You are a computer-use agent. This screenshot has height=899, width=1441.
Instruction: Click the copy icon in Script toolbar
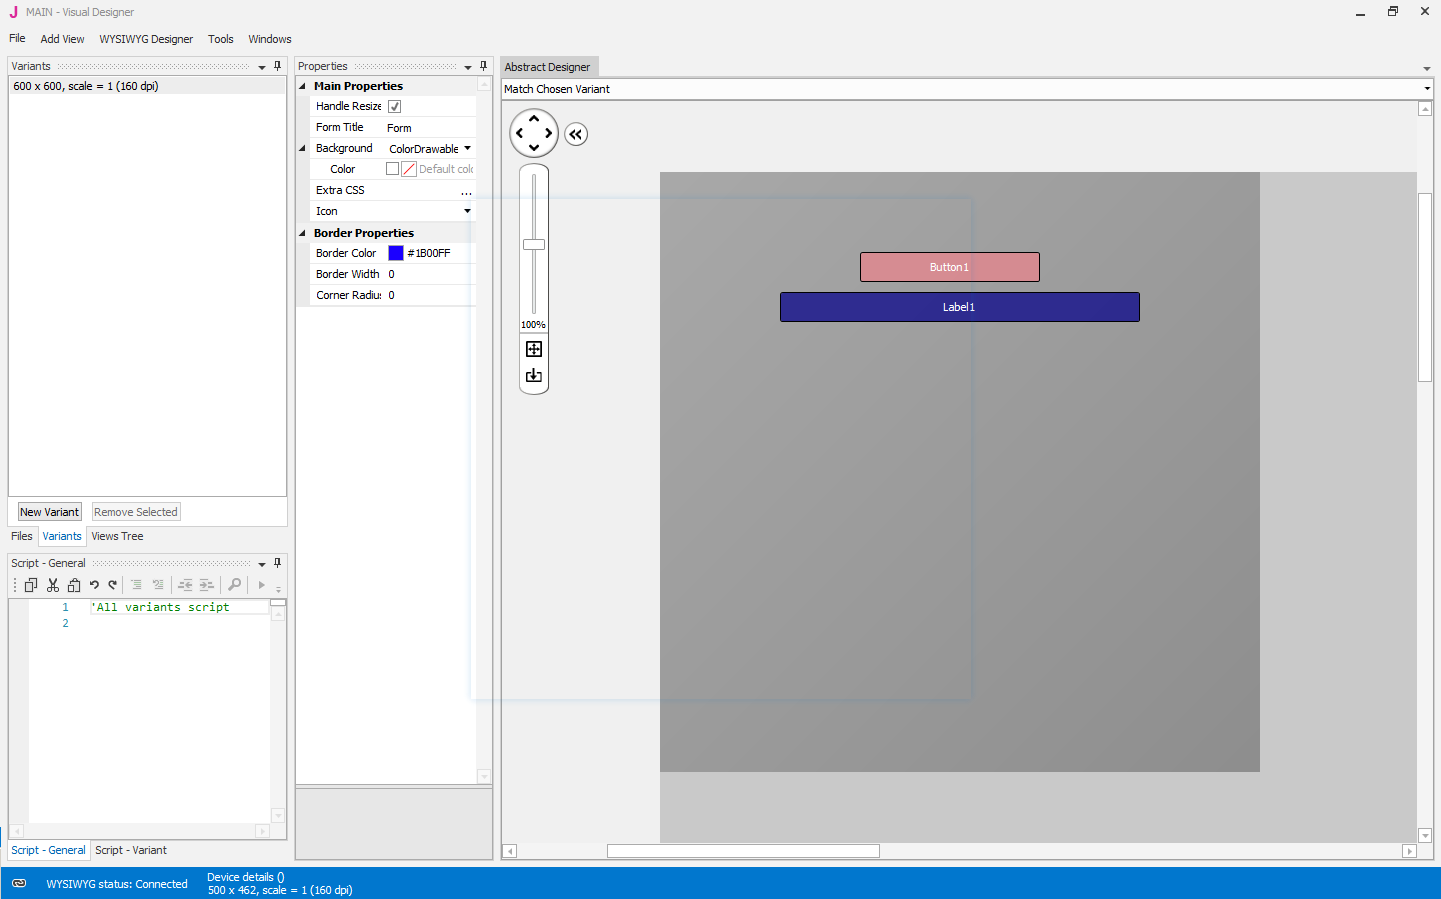click(31, 585)
